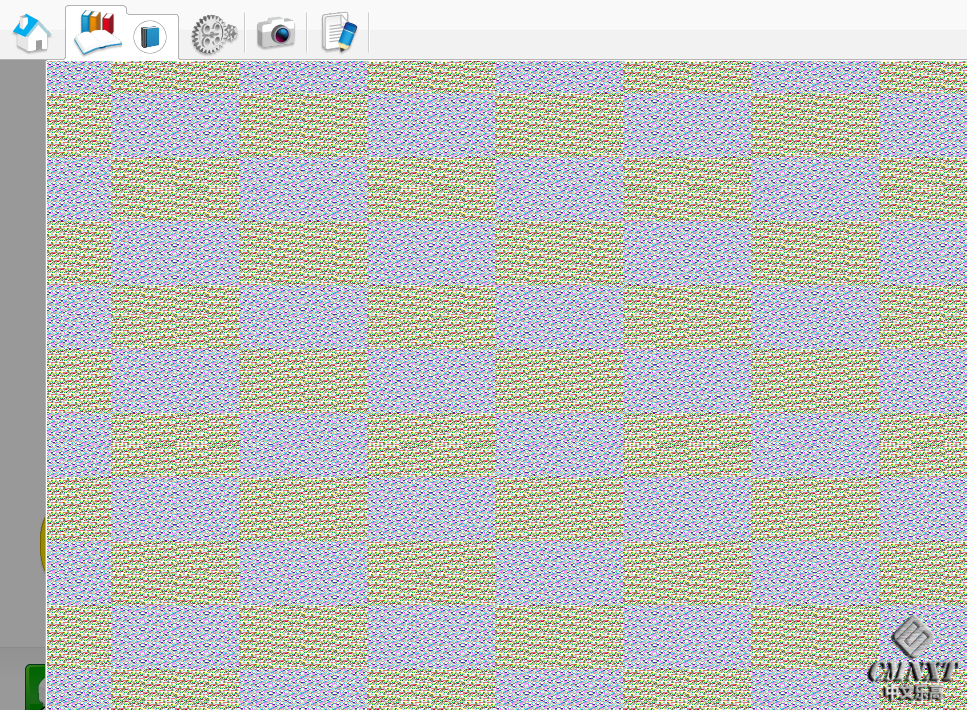Open the document with pencil editor icon
This screenshot has width=967, height=710.
click(x=338, y=33)
